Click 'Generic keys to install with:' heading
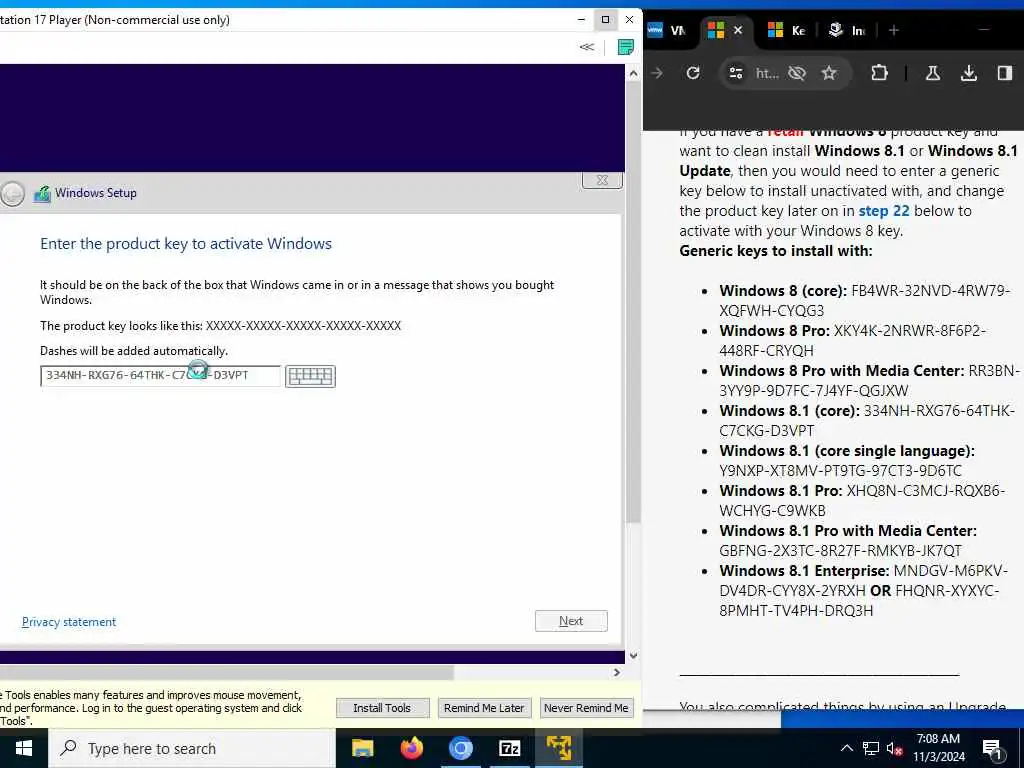 776,251
